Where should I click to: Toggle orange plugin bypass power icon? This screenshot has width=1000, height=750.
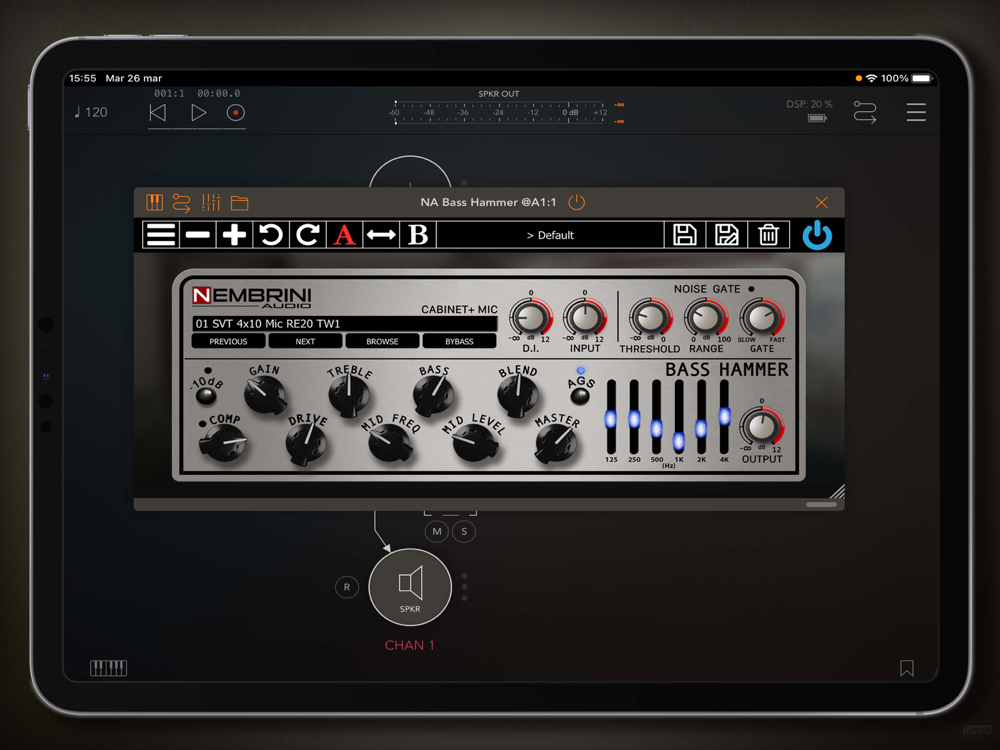point(577,202)
